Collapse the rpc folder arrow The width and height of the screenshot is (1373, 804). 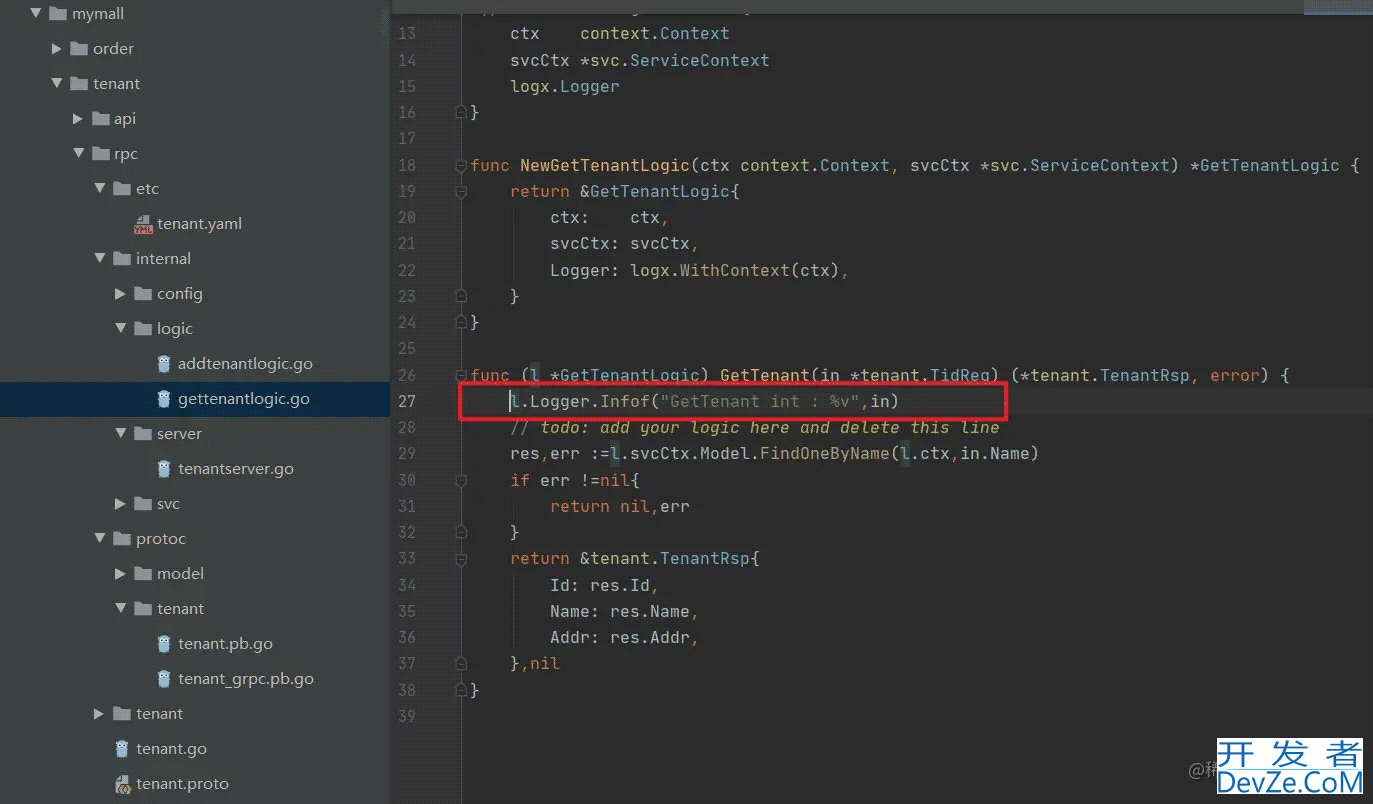[x=78, y=154]
